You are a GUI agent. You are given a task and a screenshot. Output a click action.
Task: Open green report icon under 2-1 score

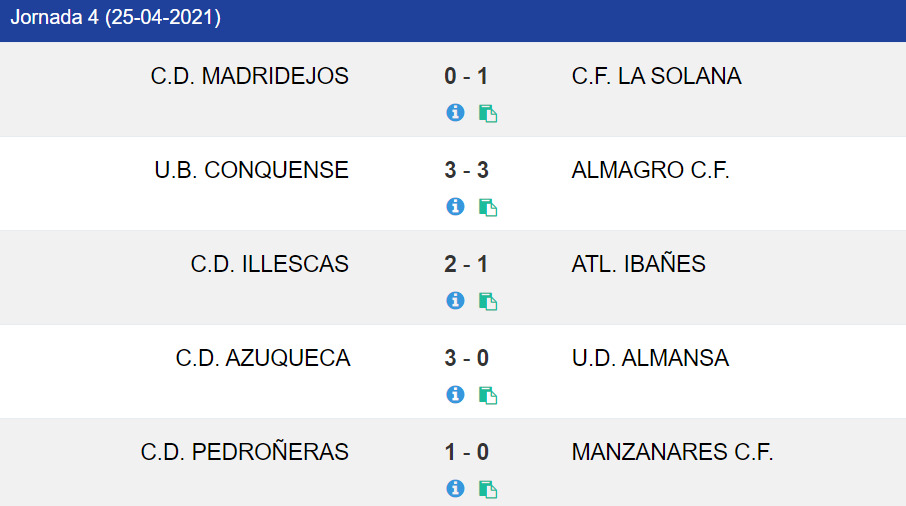coord(488,302)
